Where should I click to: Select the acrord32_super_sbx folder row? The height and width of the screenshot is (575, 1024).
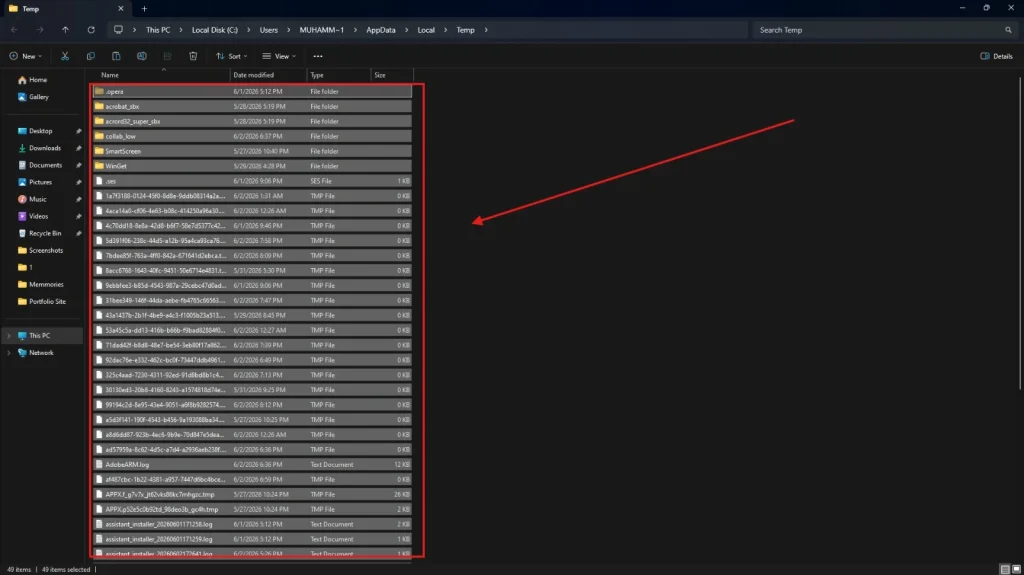click(252, 122)
